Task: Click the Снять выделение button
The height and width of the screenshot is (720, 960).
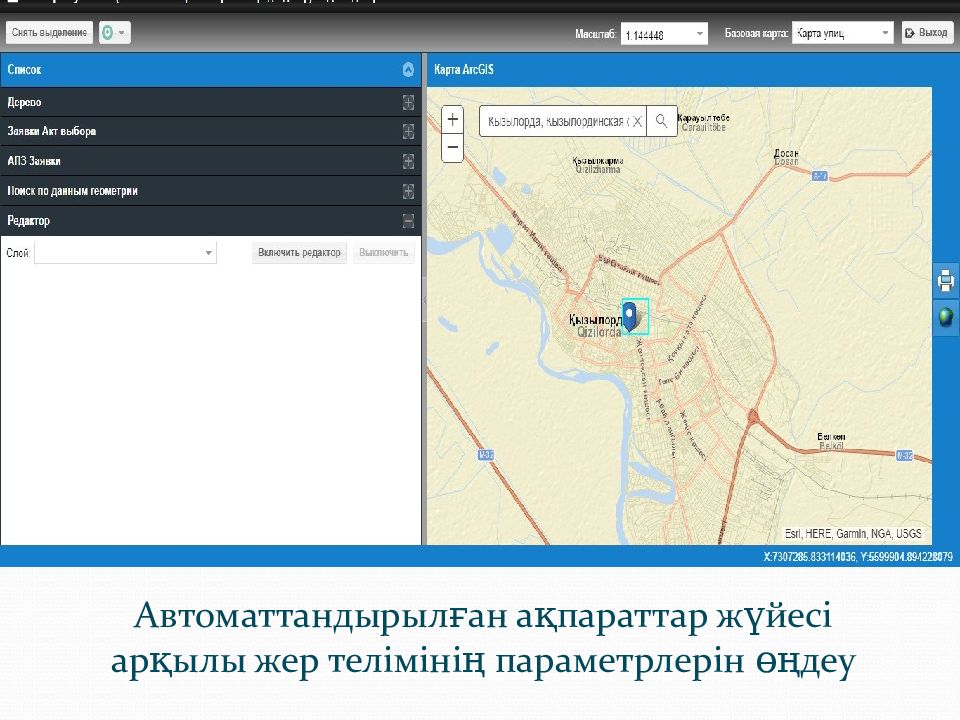Action: 49,32
